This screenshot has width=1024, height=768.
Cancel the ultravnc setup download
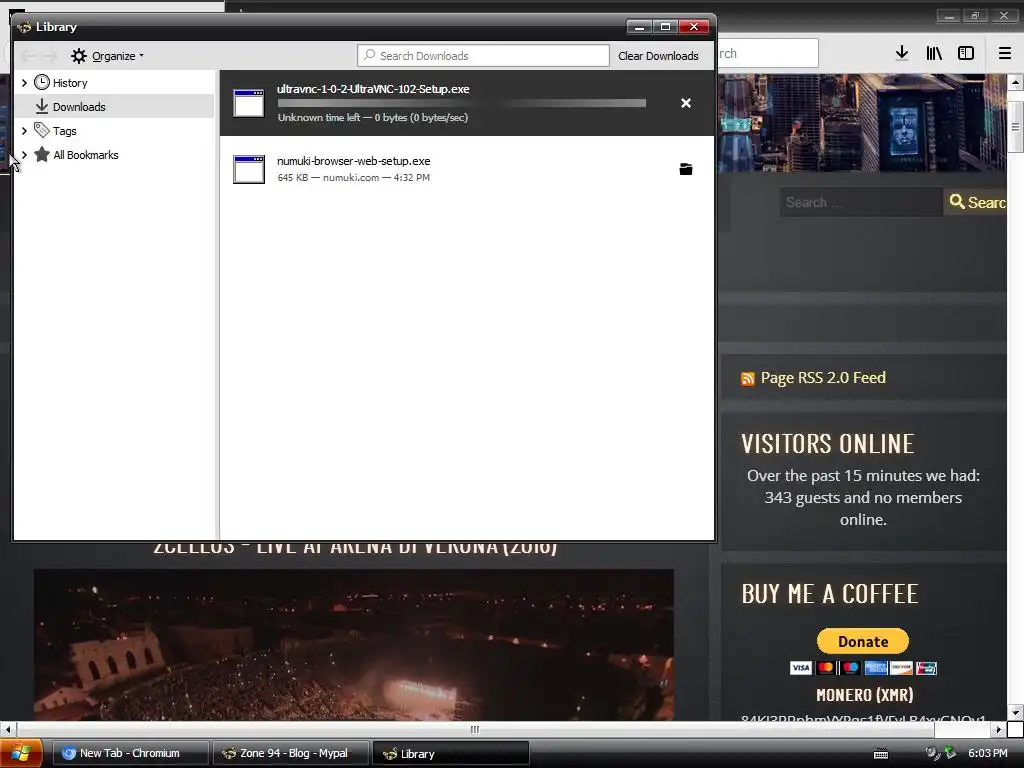point(686,103)
